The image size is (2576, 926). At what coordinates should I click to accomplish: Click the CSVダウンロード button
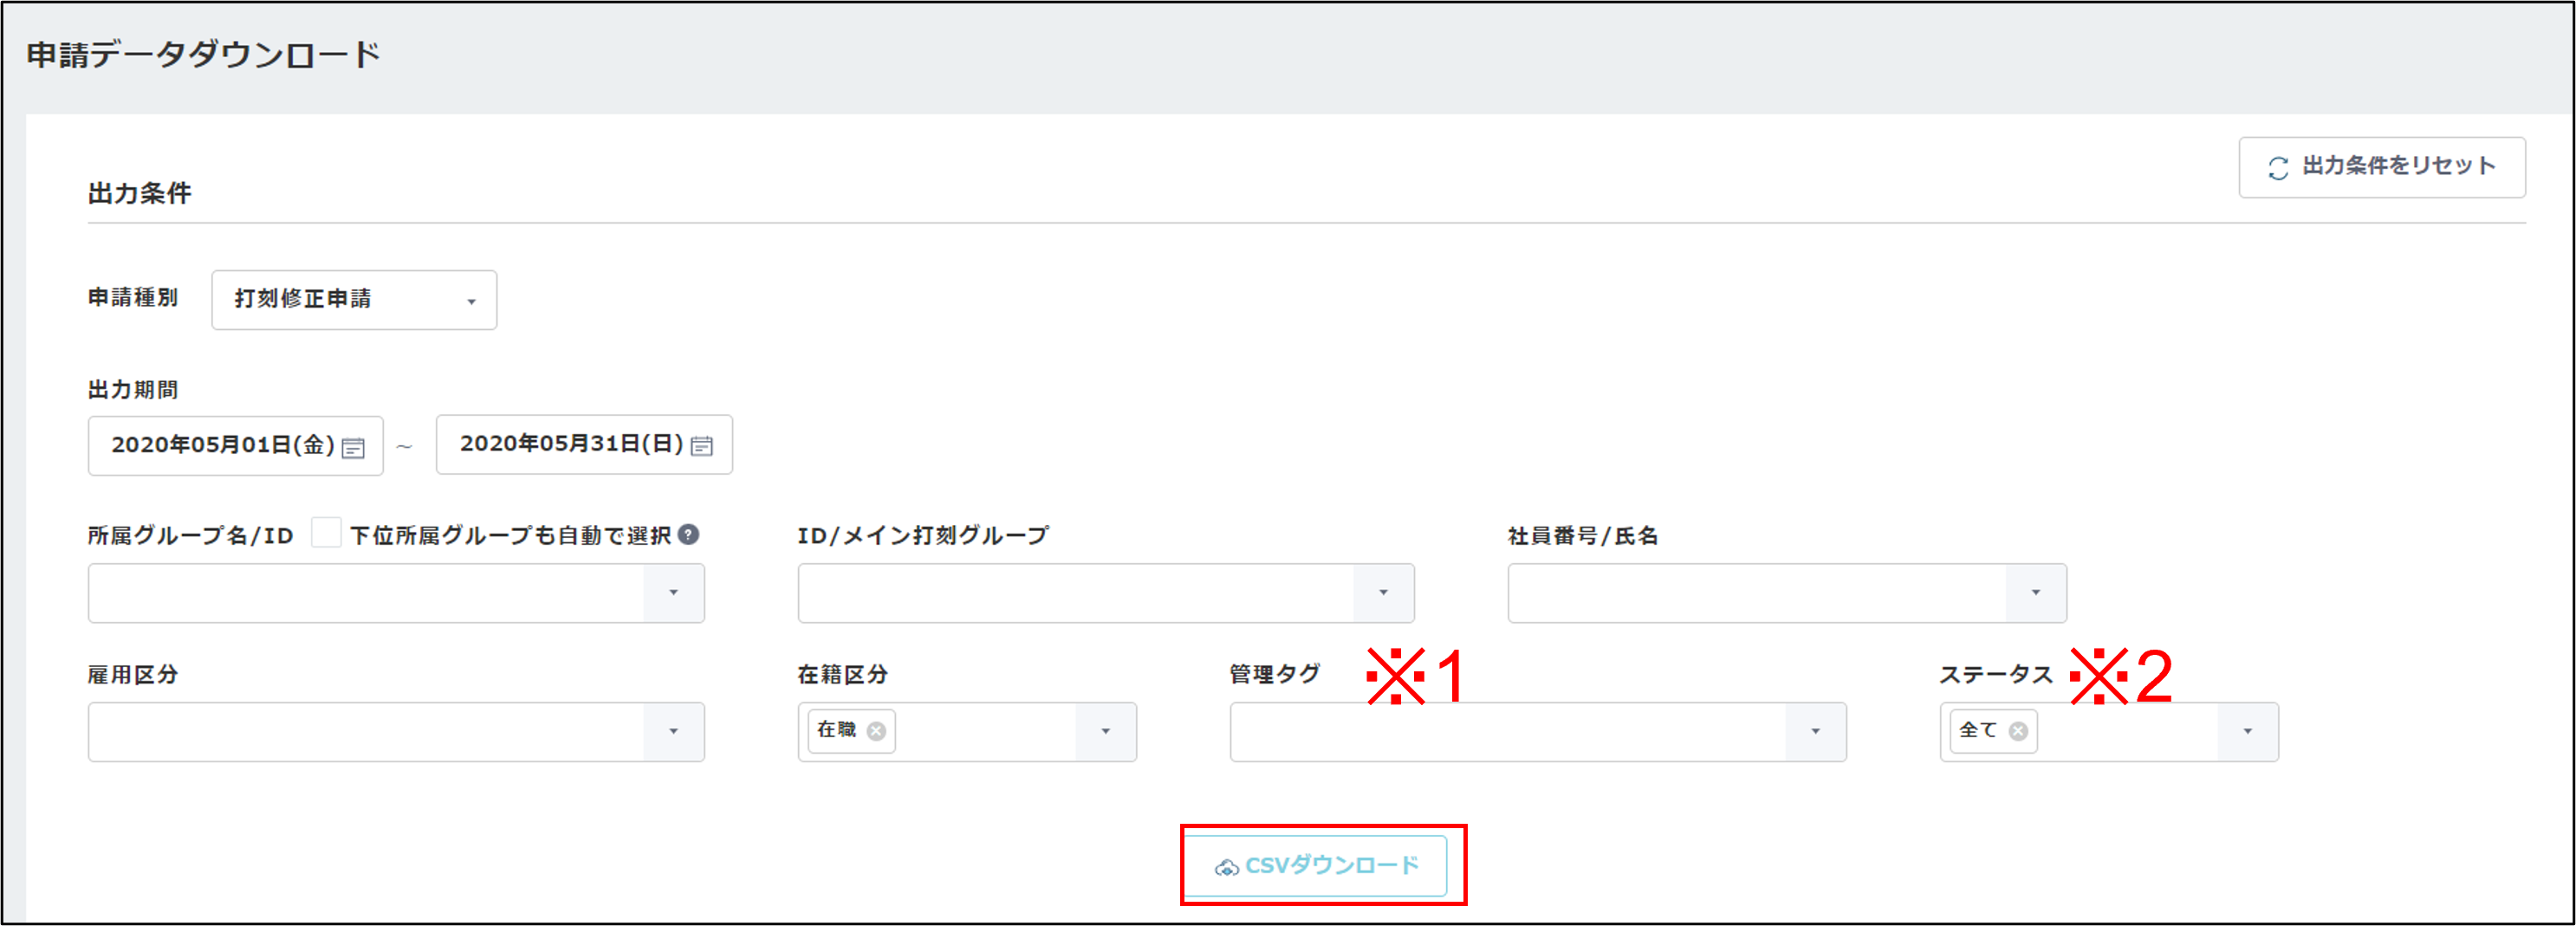[1317, 865]
